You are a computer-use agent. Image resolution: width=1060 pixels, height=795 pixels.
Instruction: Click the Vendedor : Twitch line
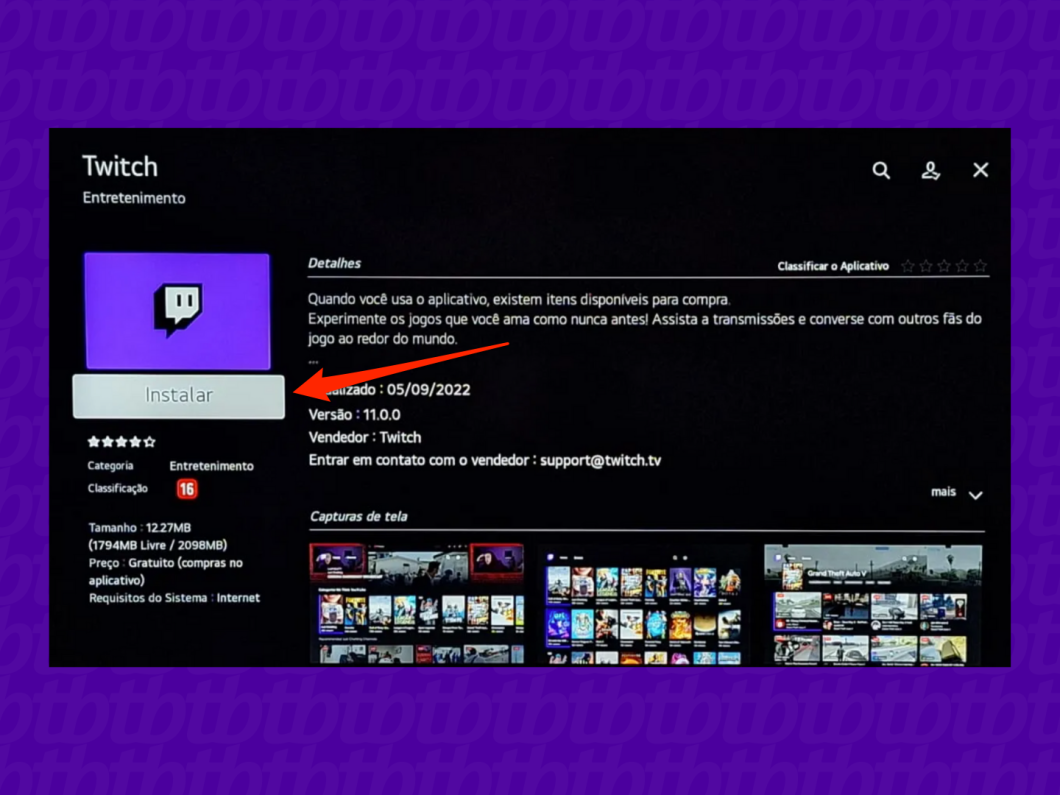(365, 437)
